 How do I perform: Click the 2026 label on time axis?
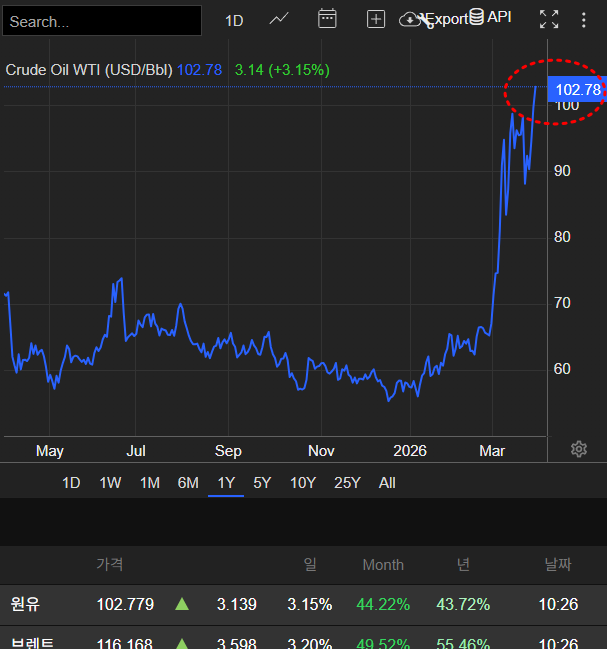coord(410,451)
